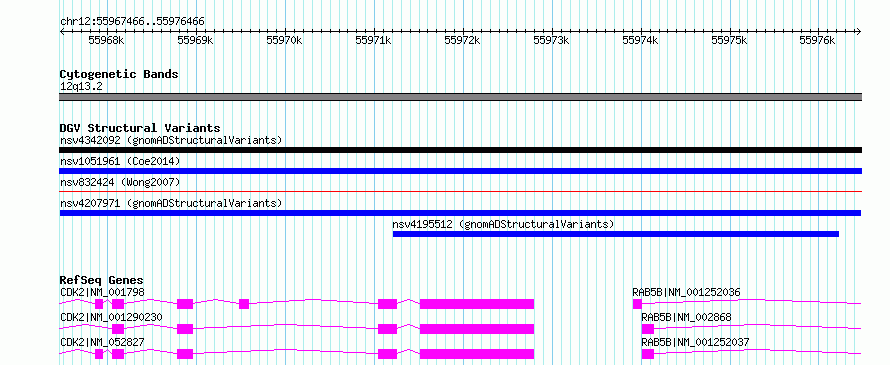Click the first exon of RAB5B NM_001252037
The image size is (890, 365).
648,354
